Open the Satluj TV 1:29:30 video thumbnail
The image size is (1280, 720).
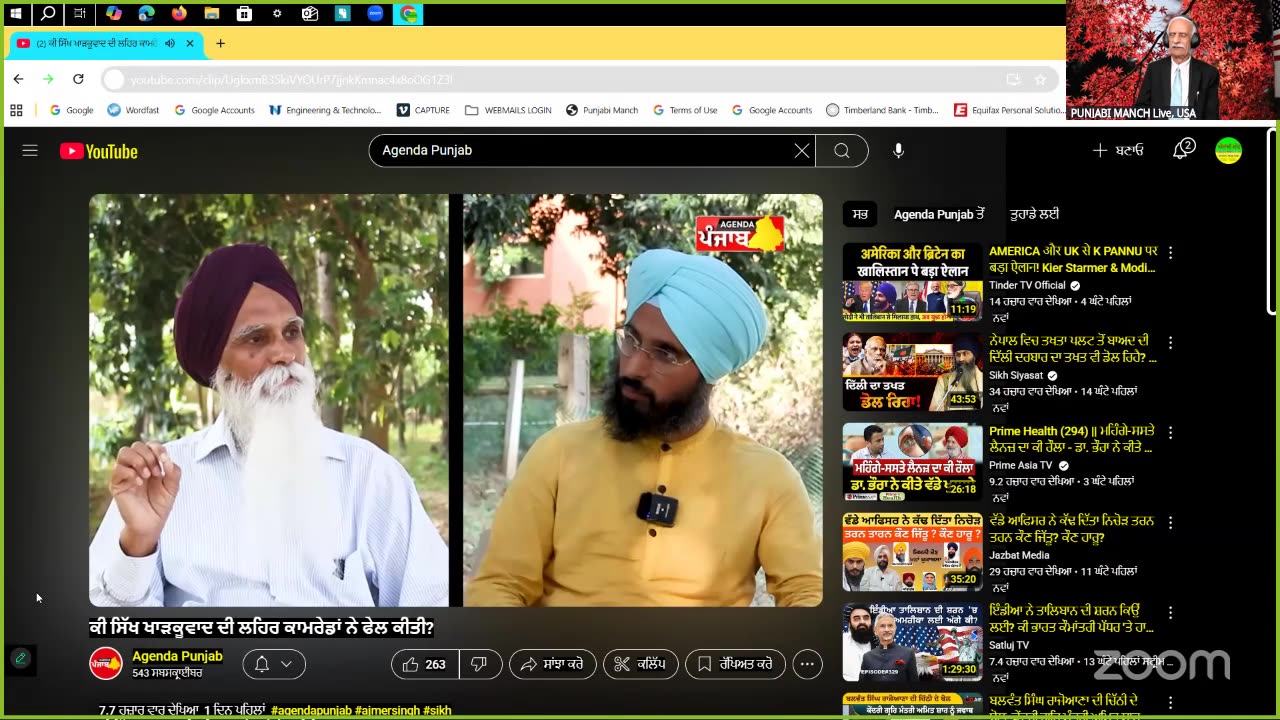pyautogui.click(x=912, y=642)
